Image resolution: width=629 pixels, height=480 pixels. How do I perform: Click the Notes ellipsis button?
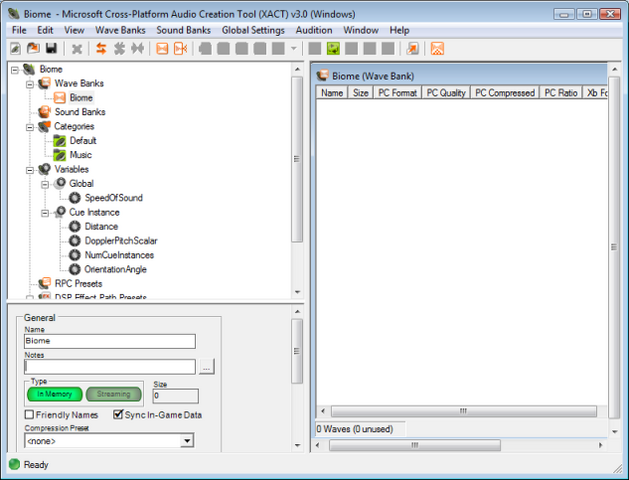coord(206,367)
